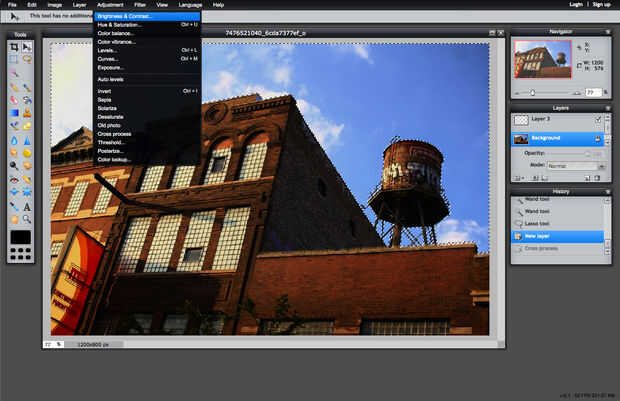Open the File menu
Image resolution: width=620 pixels, height=401 pixels.
point(12,5)
